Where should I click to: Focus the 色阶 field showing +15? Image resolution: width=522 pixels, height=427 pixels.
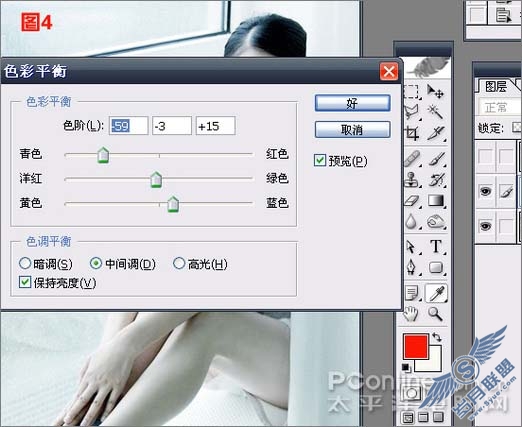[x=215, y=126]
